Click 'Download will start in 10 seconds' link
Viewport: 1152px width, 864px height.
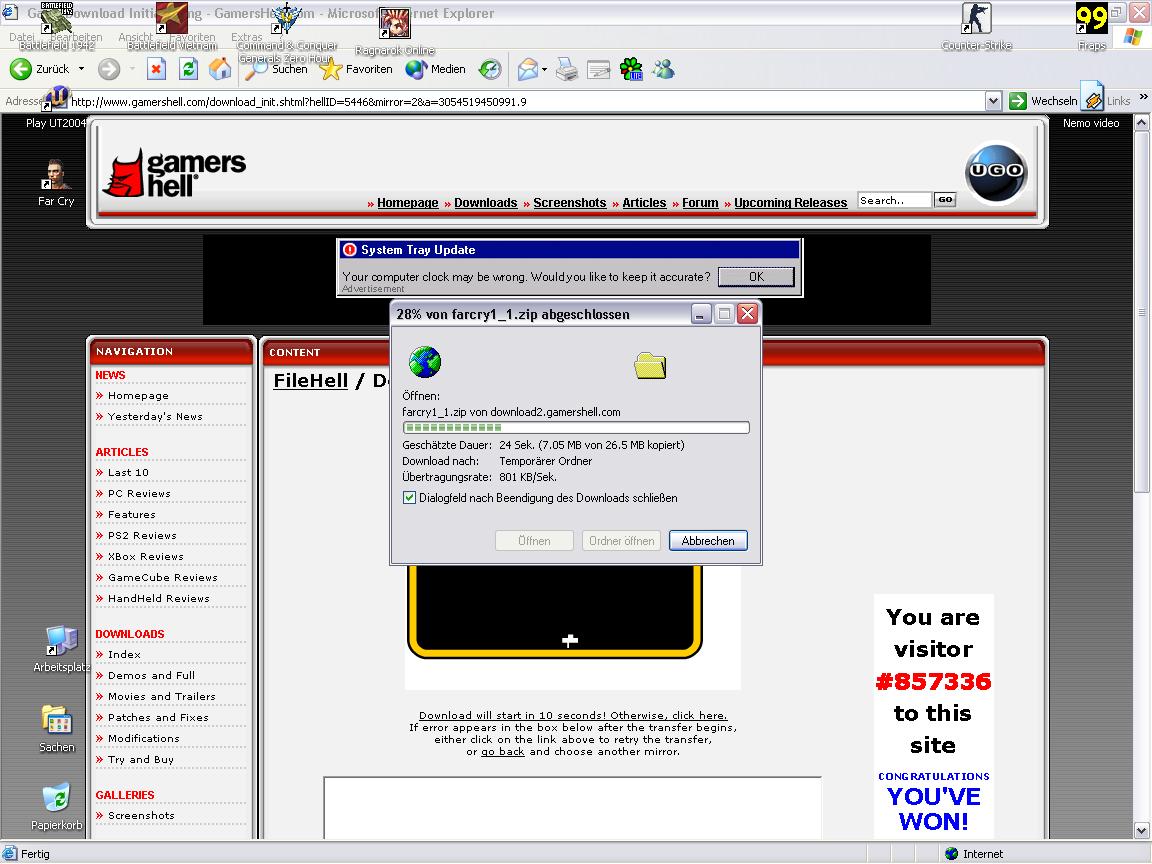[573, 716]
